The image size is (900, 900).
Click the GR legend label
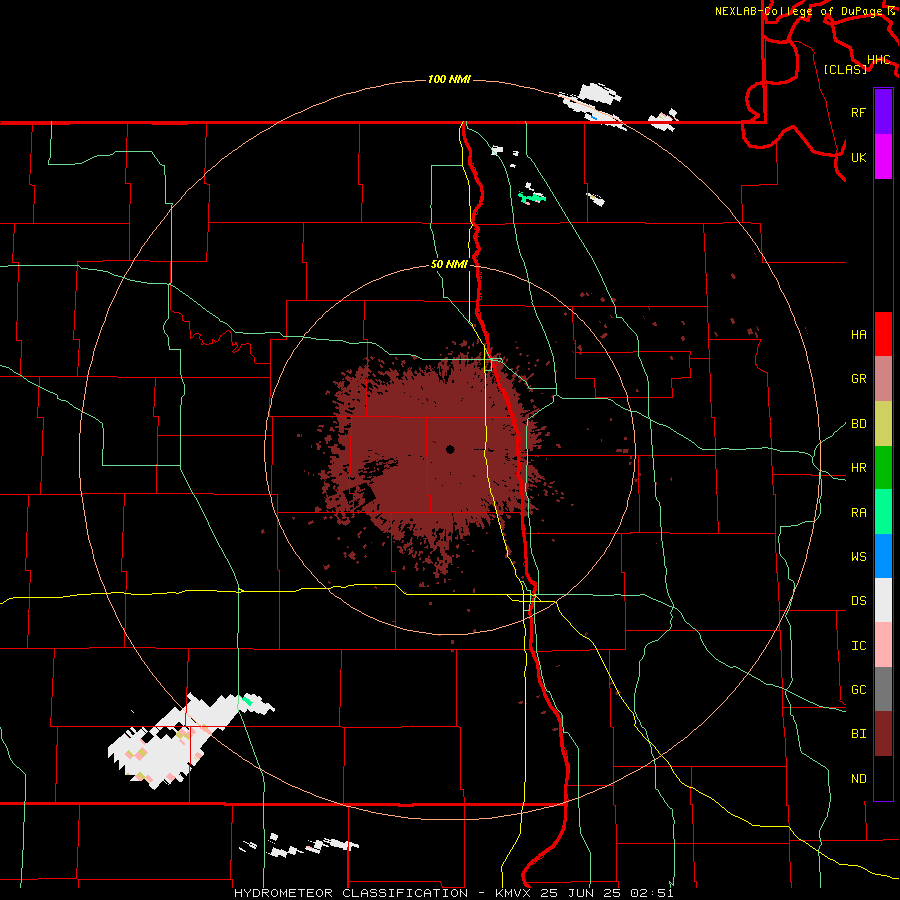point(858,379)
